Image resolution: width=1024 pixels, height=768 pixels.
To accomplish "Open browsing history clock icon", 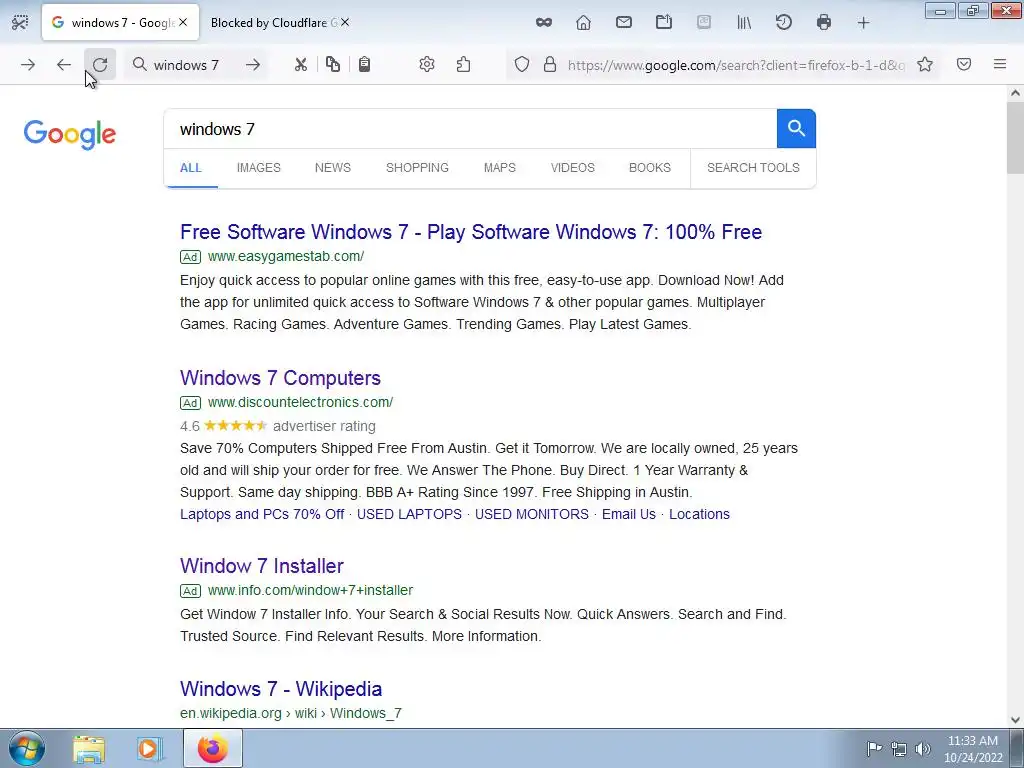I will [784, 23].
